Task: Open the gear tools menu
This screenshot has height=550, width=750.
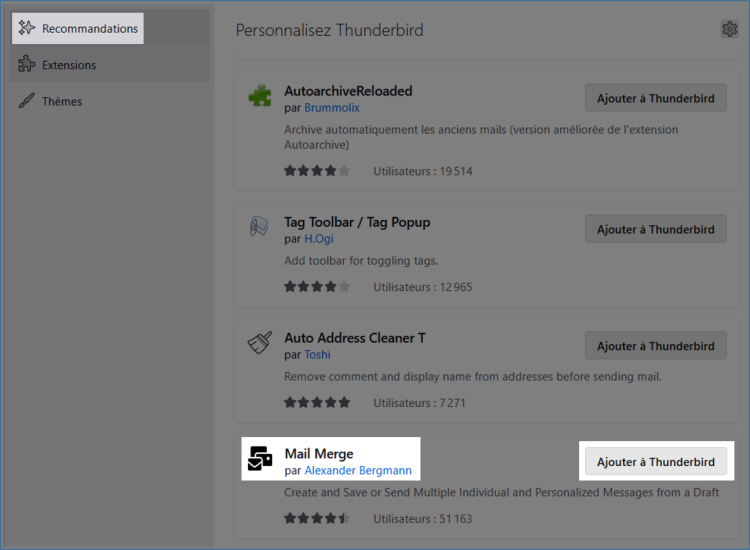Action: pos(729,29)
